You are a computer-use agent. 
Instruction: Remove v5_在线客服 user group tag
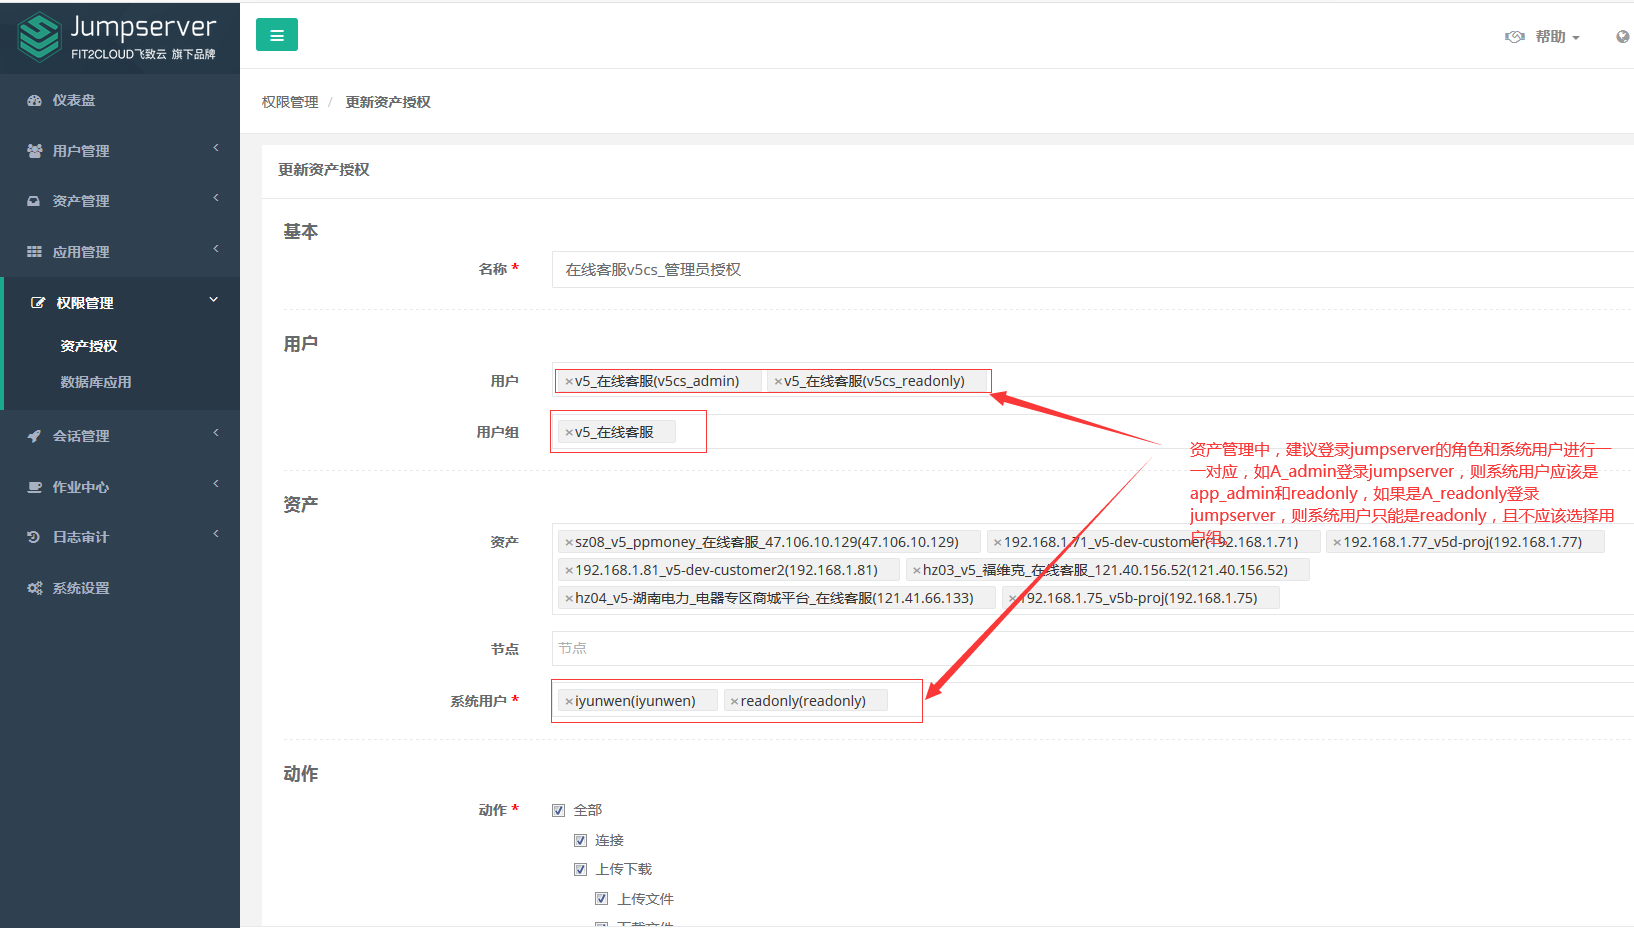point(569,432)
